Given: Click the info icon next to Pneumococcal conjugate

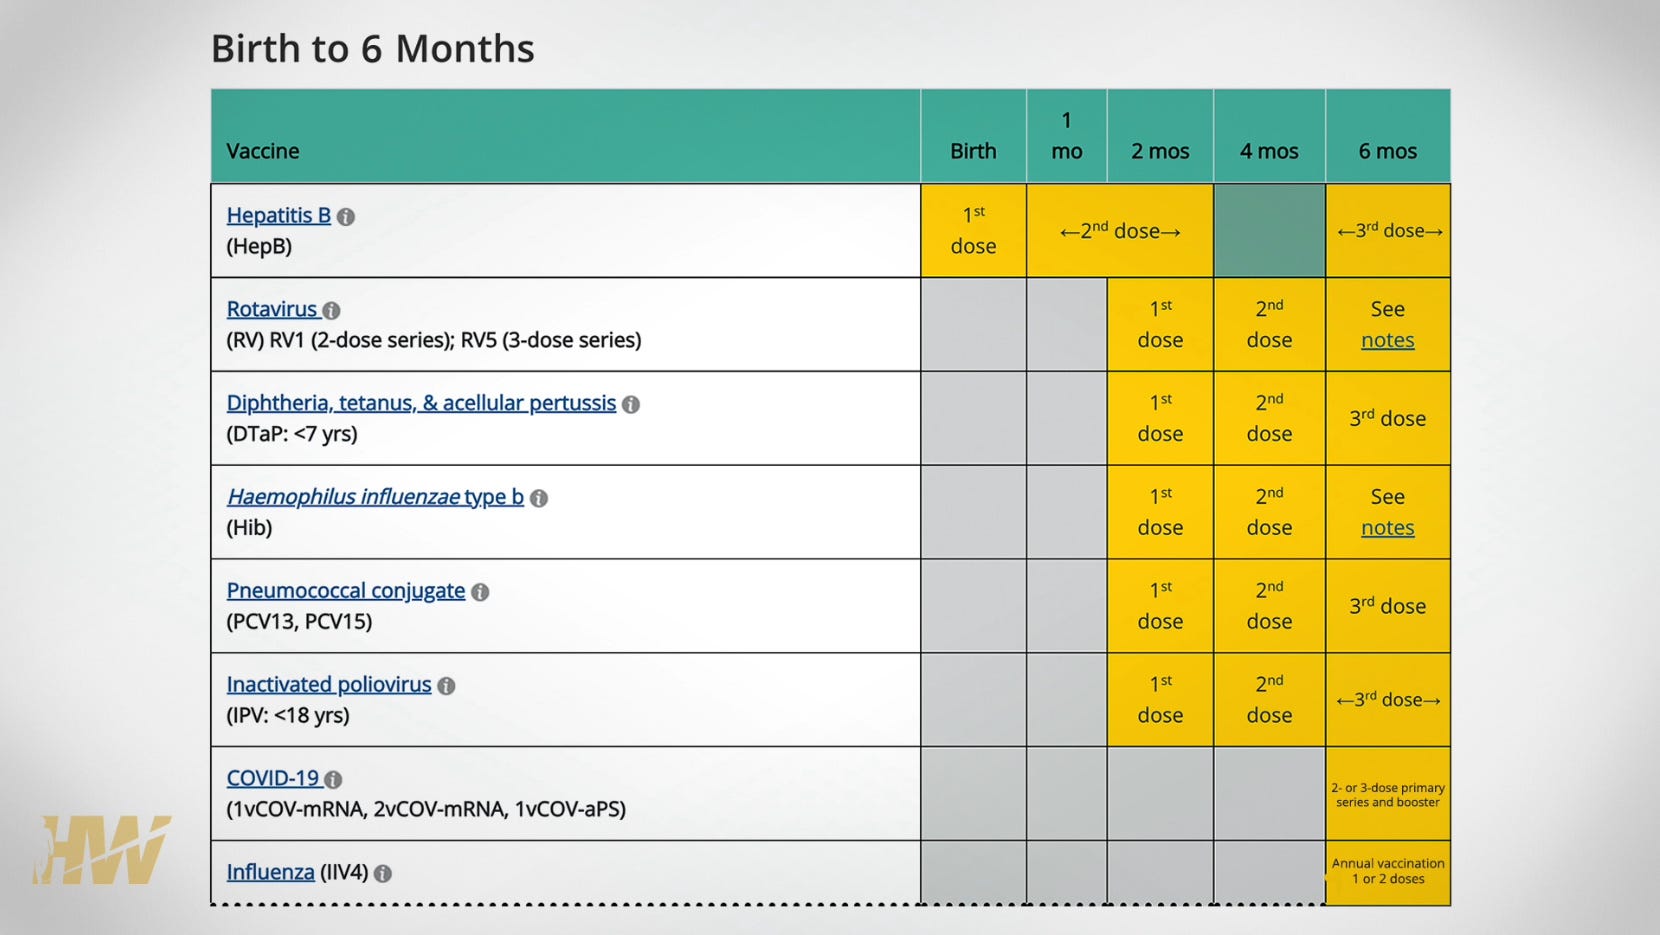Looking at the screenshot, I should (x=480, y=592).
